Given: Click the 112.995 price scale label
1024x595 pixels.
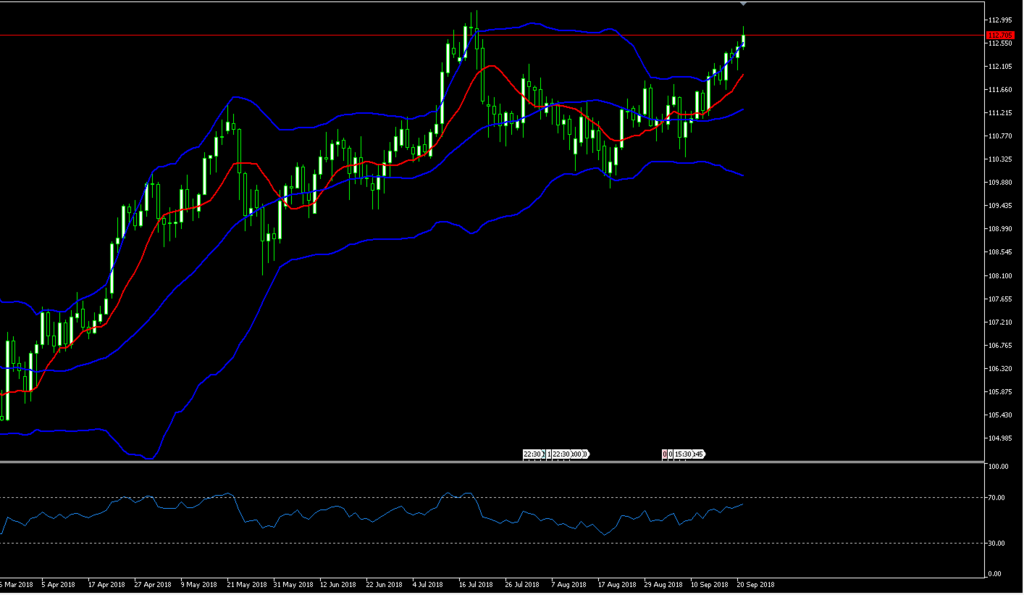Looking at the screenshot, I should (1000, 20).
